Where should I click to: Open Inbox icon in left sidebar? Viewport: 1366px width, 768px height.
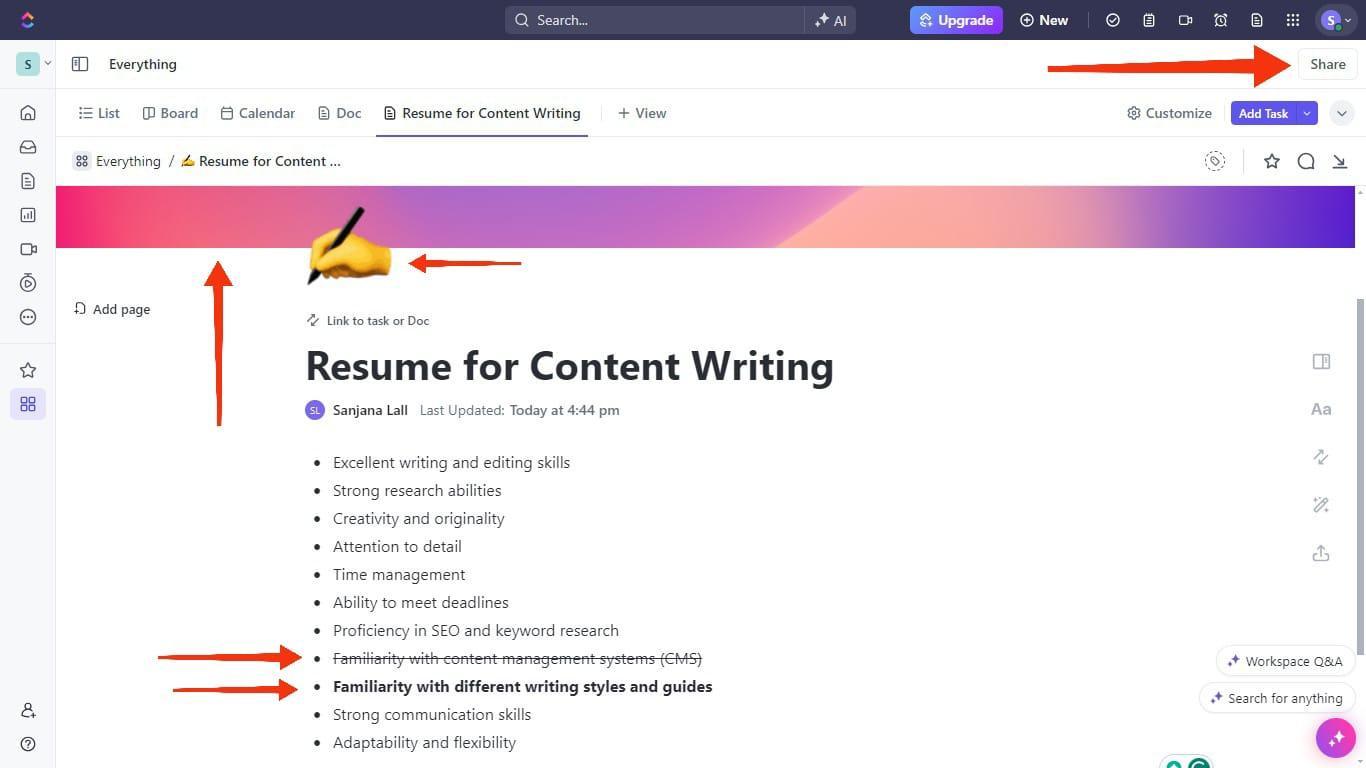(28, 147)
